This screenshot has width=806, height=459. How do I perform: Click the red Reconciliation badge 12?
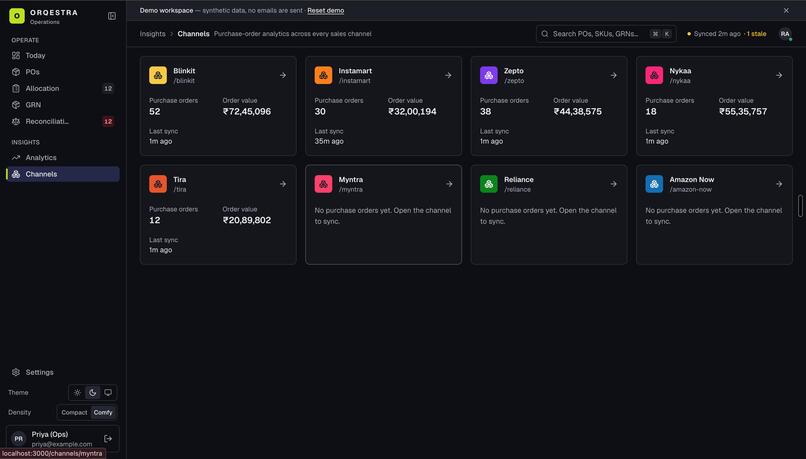pyautogui.click(x=108, y=121)
